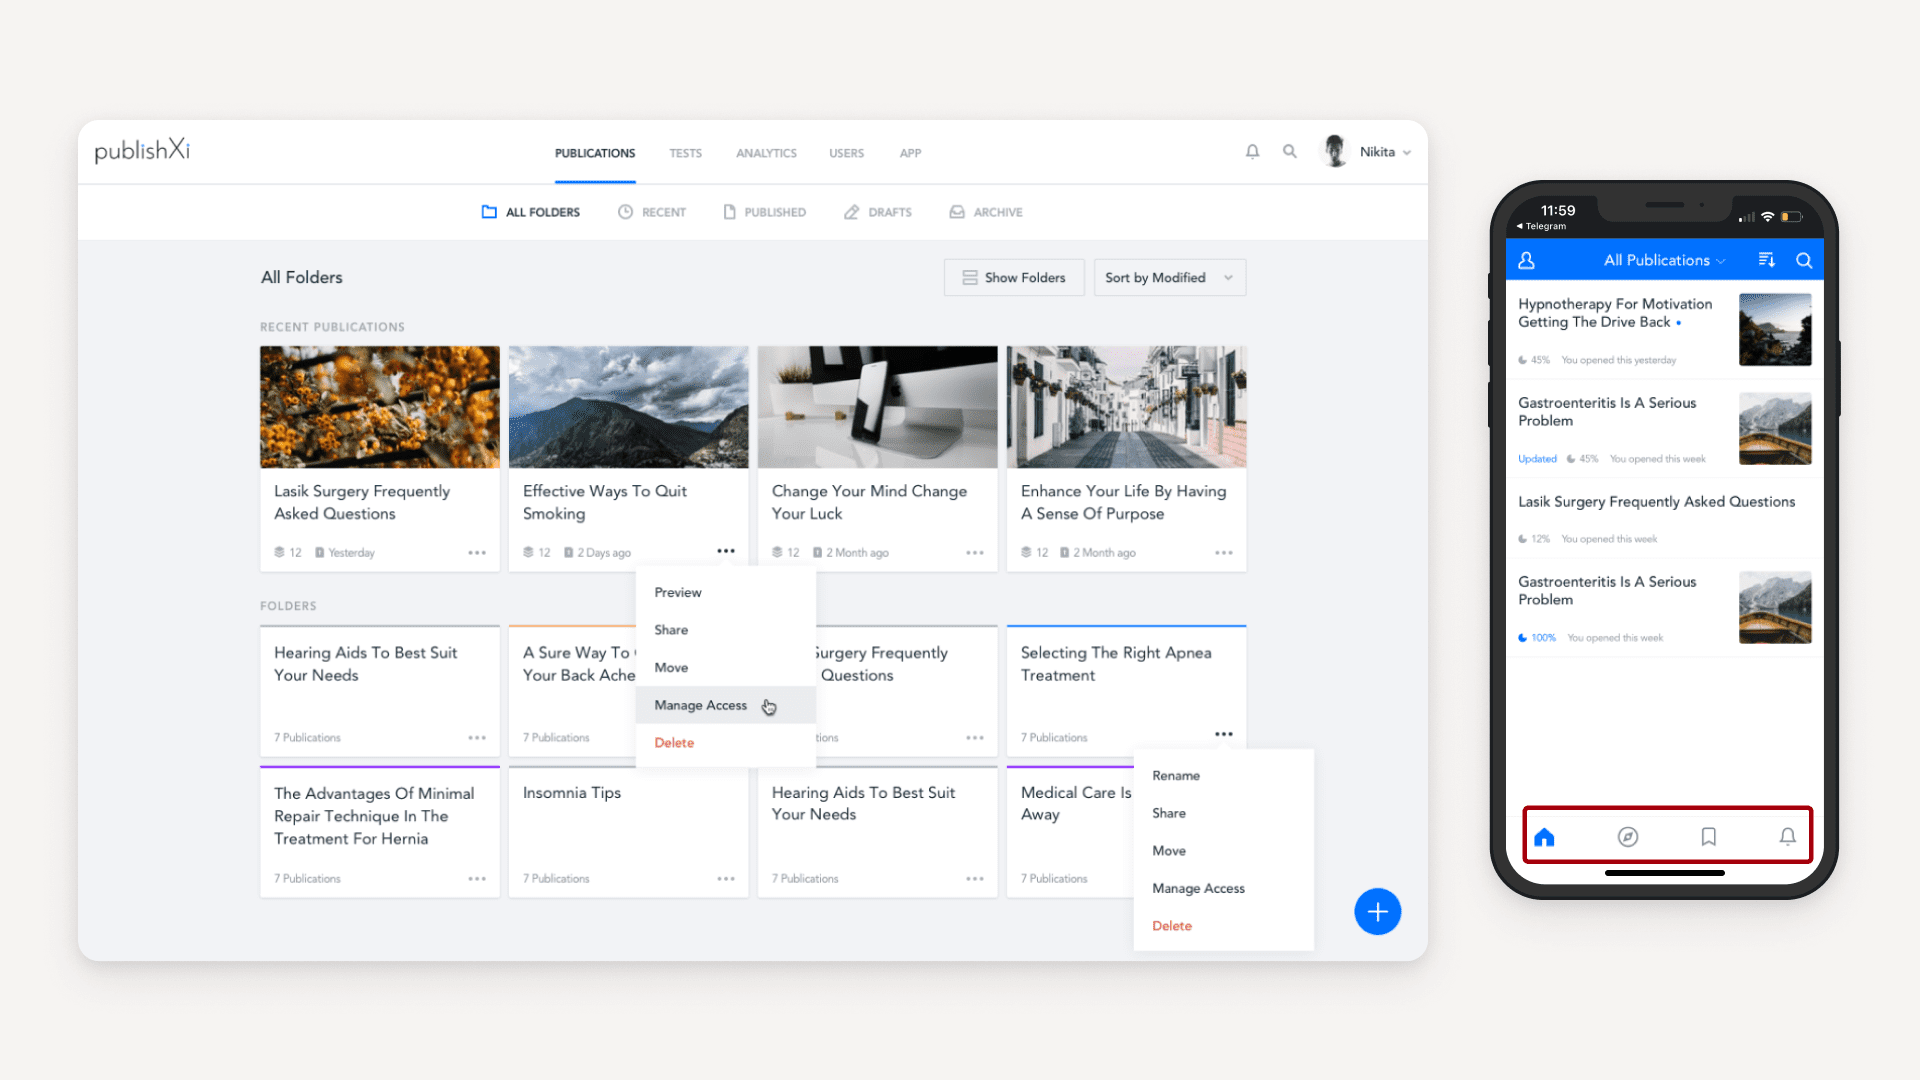Viewport: 1920px width, 1081px height.
Task: Open discover via the compass icon on phone
Action: 1627,836
